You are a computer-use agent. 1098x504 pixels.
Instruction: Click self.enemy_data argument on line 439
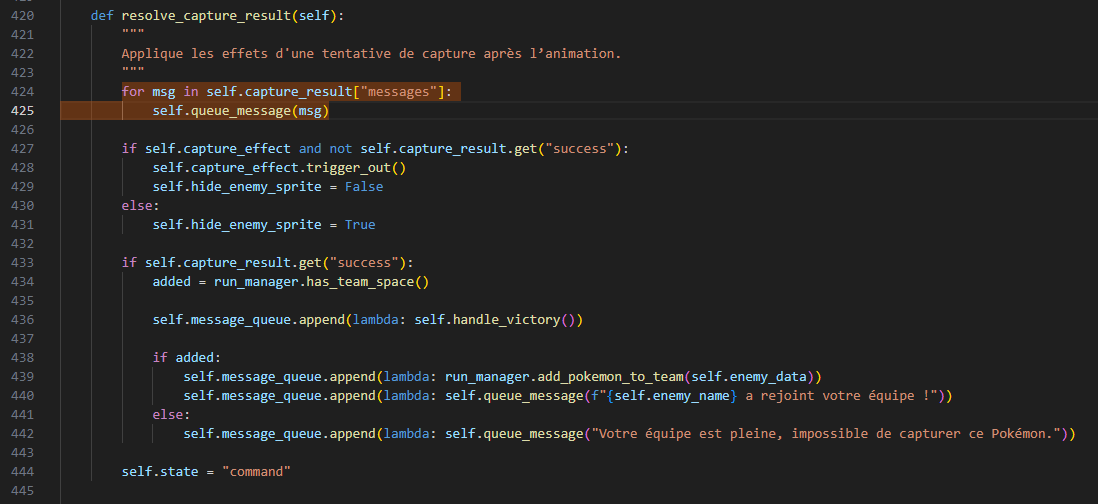[x=749, y=377]
